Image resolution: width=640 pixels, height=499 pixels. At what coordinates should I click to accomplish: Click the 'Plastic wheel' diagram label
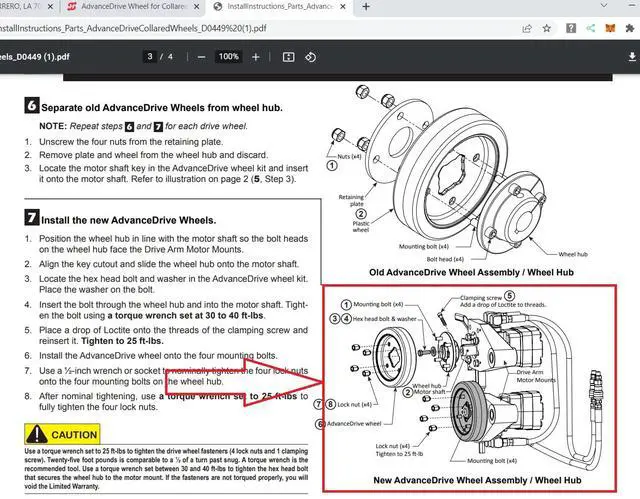pyautogui.click(x=361, y=226)
